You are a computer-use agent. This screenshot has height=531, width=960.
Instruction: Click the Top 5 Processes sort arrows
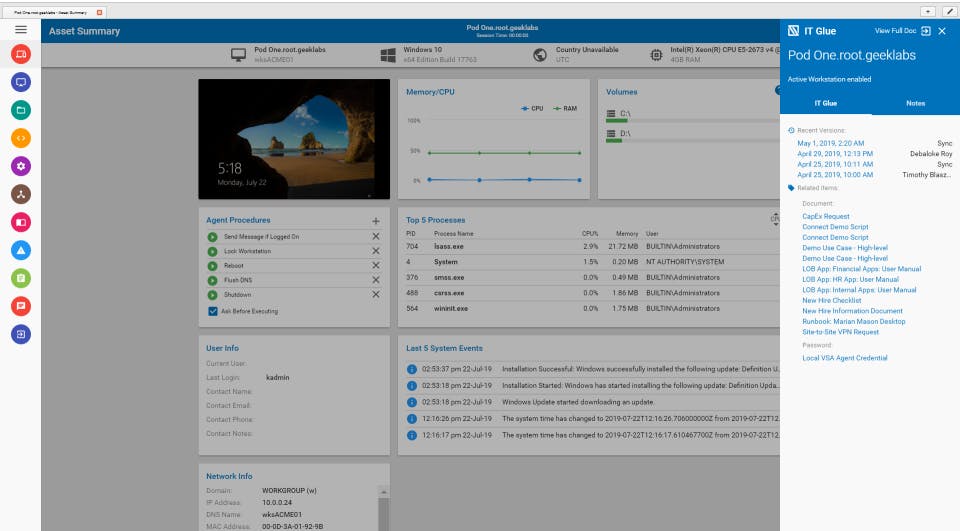[x=774, y=219]
